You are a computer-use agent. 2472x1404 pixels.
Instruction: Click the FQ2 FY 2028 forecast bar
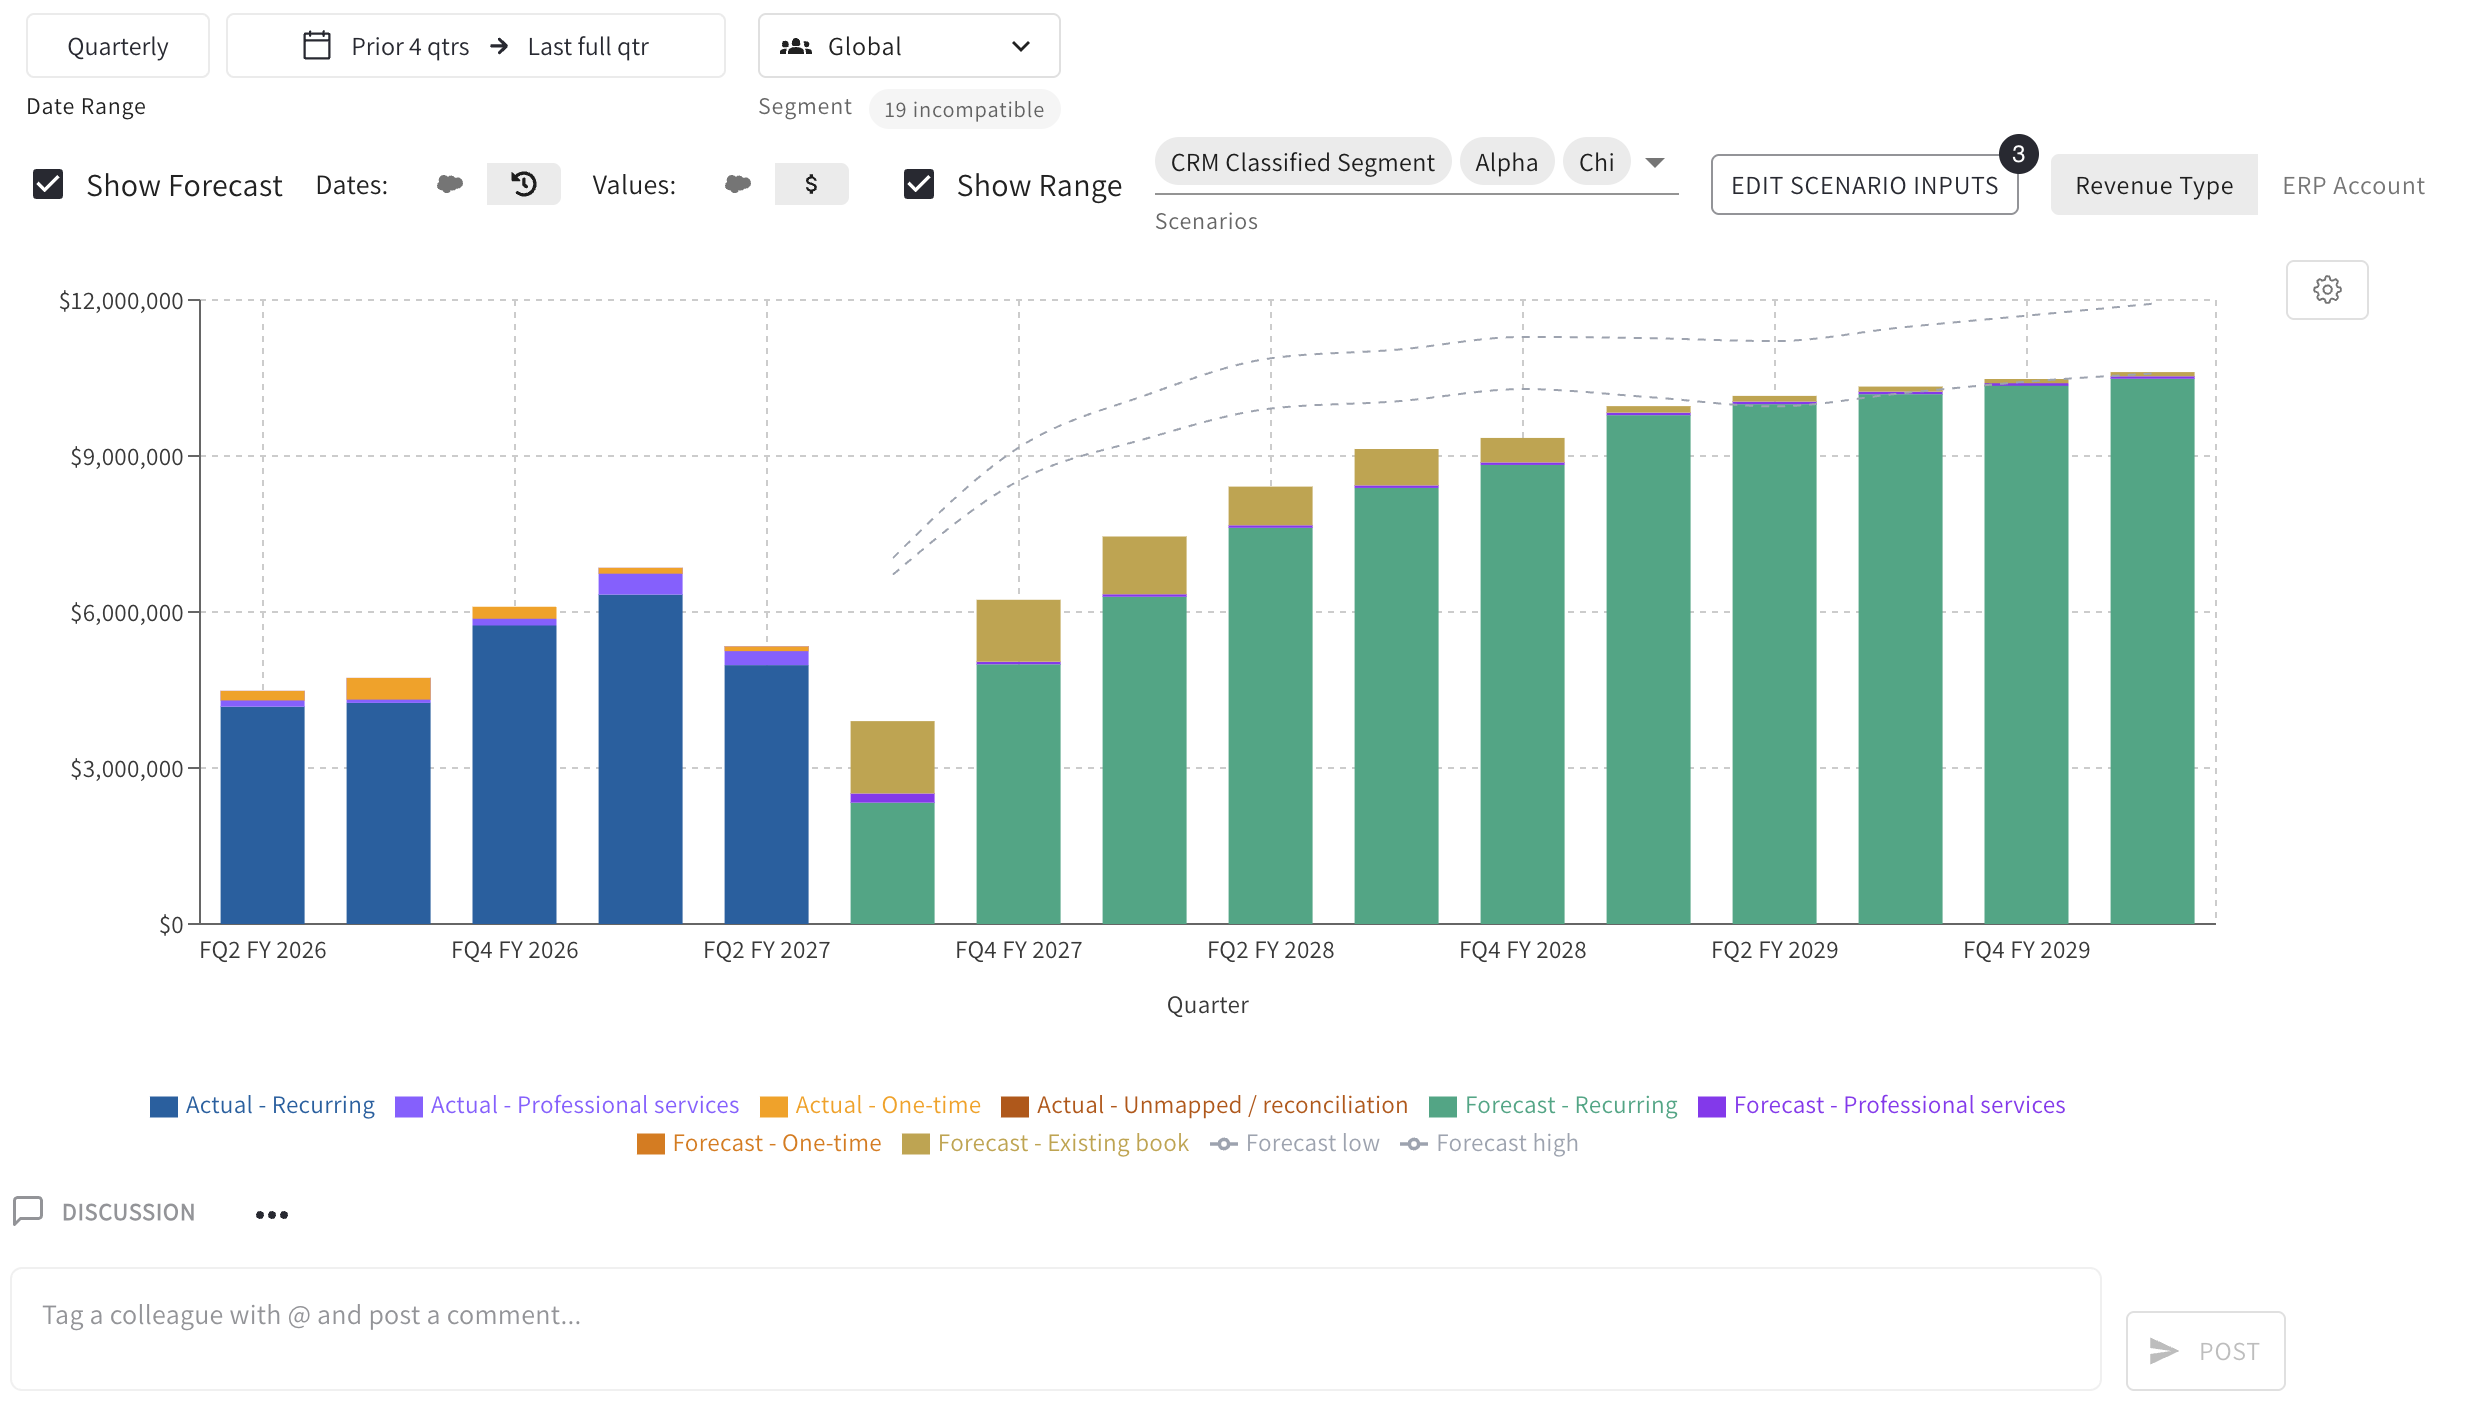pyautogui.click(x=1270, y=705)
